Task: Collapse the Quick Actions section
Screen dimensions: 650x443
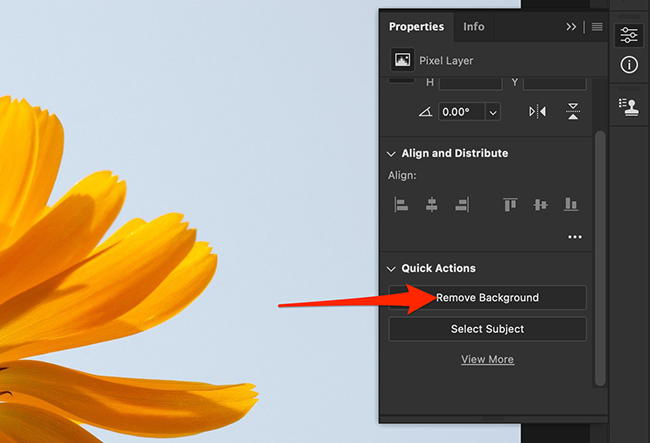Action: pos(392,269)
